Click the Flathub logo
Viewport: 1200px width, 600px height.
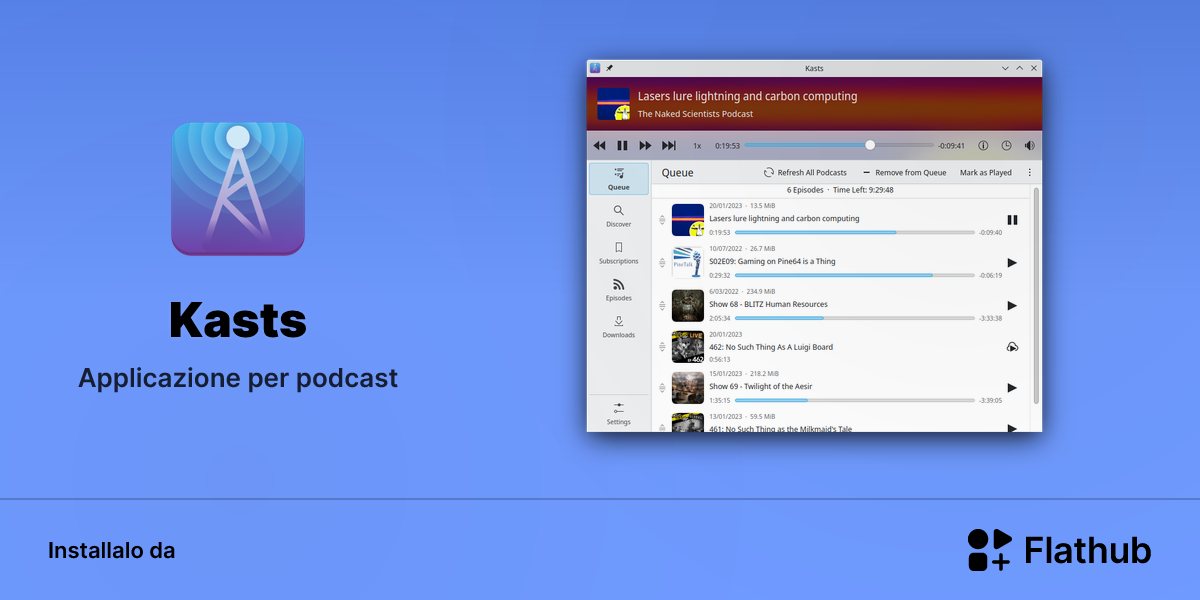pyautogui.click(x=1060, y=550)
